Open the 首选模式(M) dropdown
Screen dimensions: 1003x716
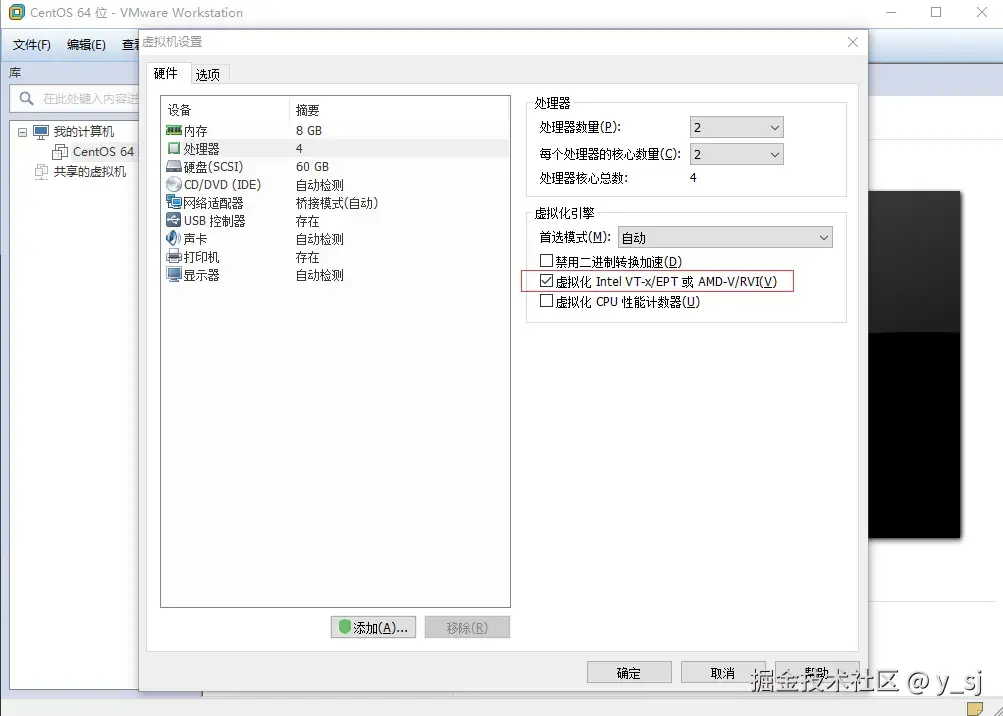tap(725, 237)
